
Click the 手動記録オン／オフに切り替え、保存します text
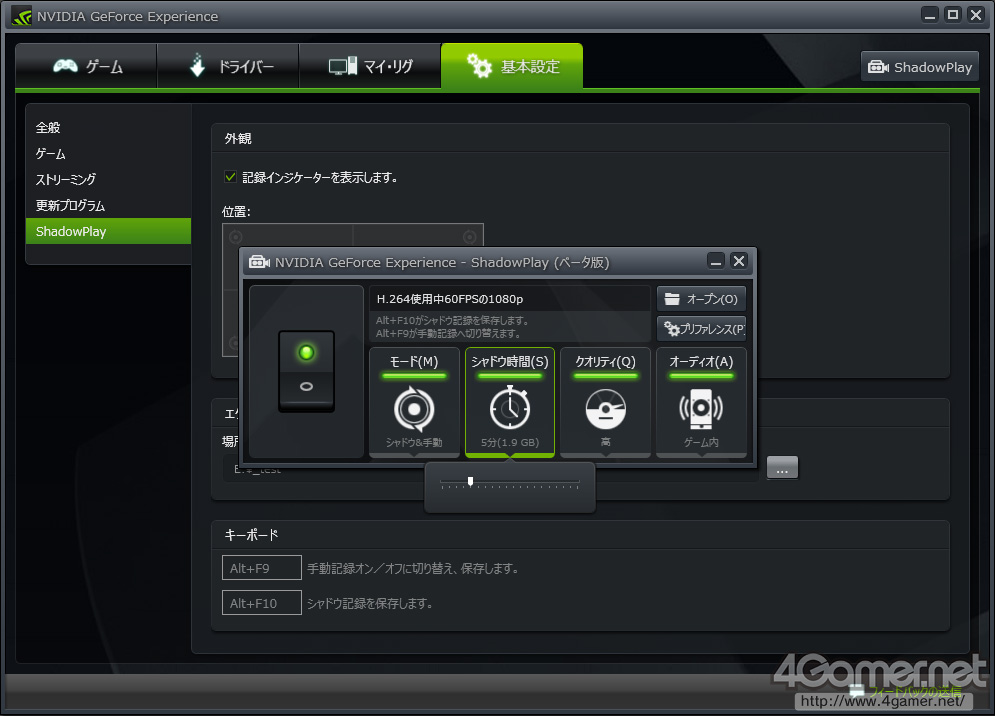point(413,568)
